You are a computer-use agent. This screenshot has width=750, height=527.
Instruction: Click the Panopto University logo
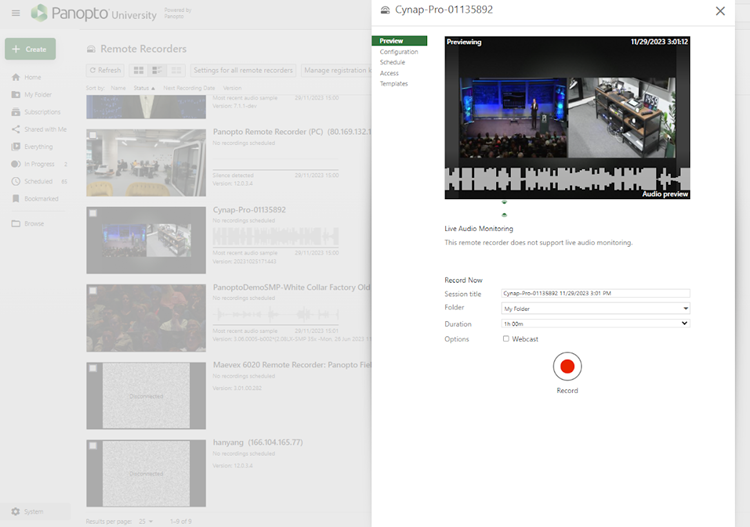94,13
